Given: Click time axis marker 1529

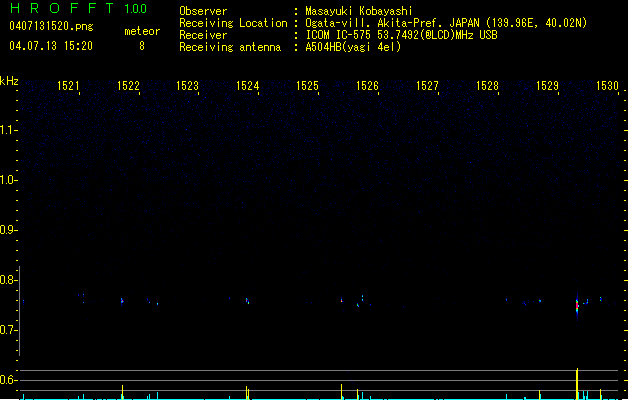Looking at the screenshot, I should pyautogui.click(x=548, y=86).
